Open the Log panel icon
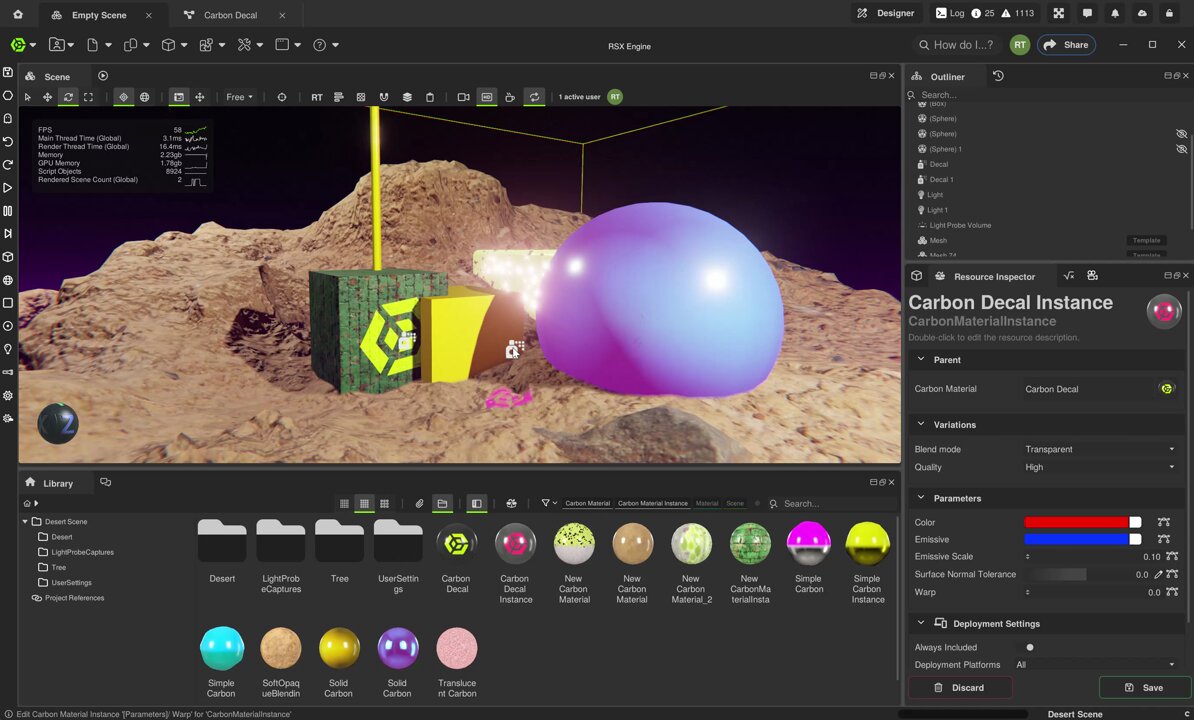Image resolution: width=1194 pixels, height=720 pixels. point(941,13)
